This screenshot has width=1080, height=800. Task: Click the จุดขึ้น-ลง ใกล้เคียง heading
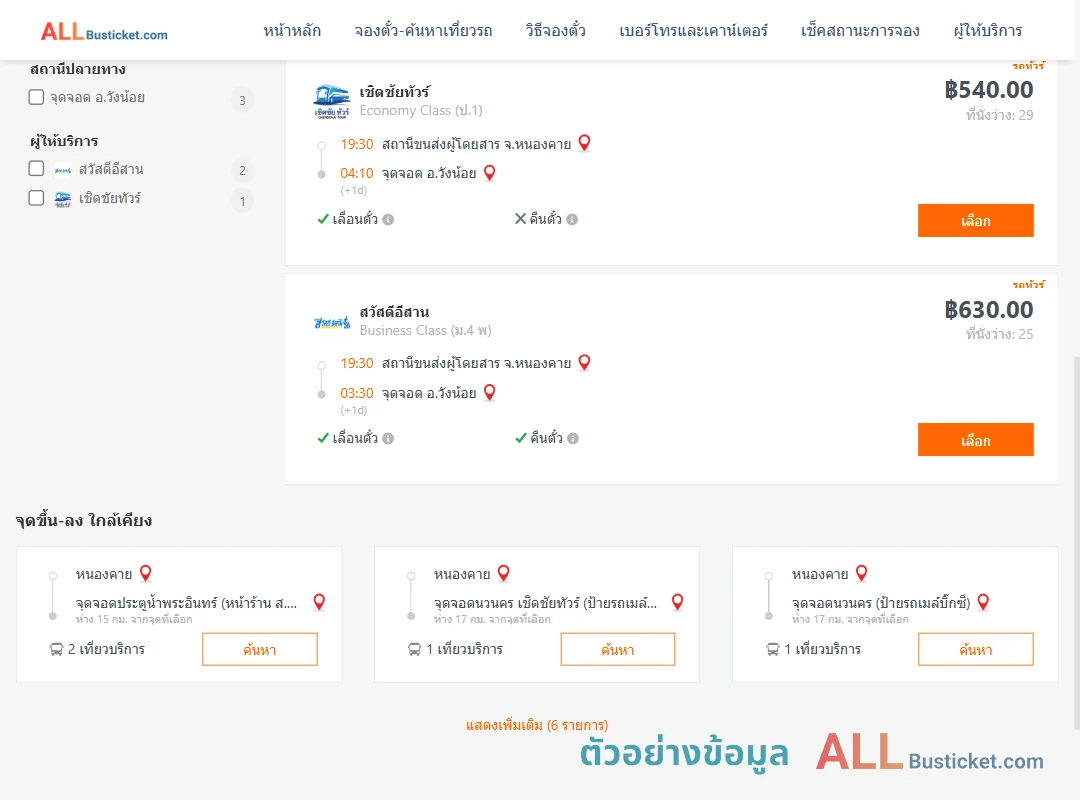[83, 520]
